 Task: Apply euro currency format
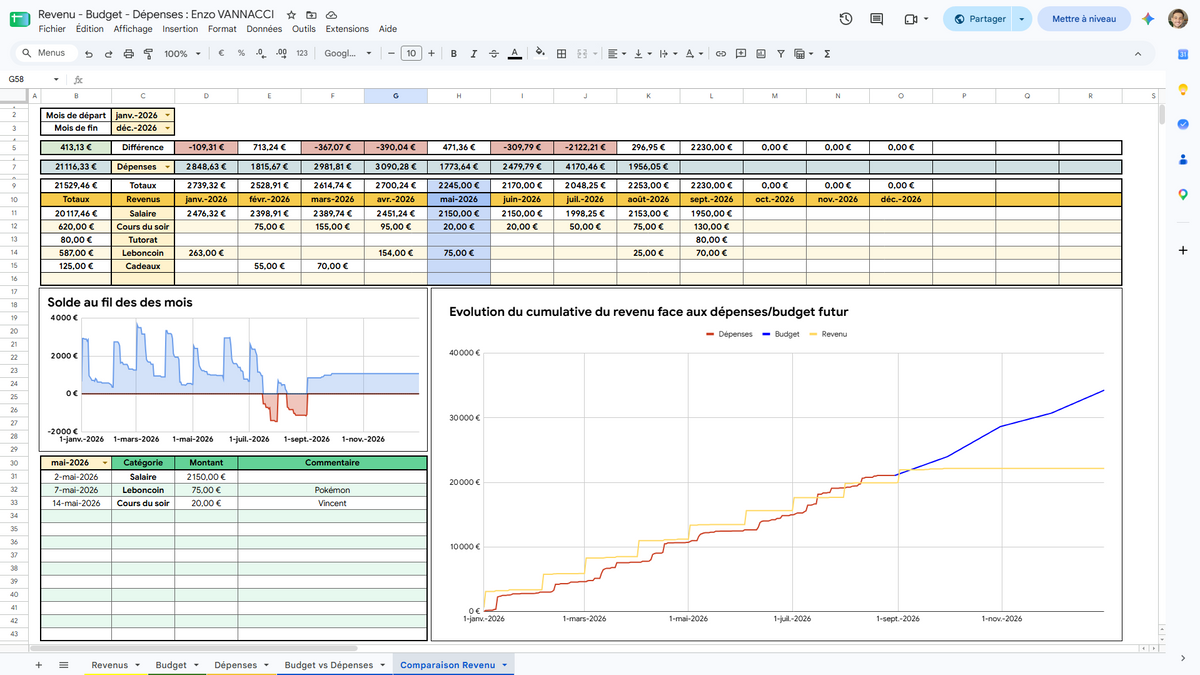(x=221, y=54)
